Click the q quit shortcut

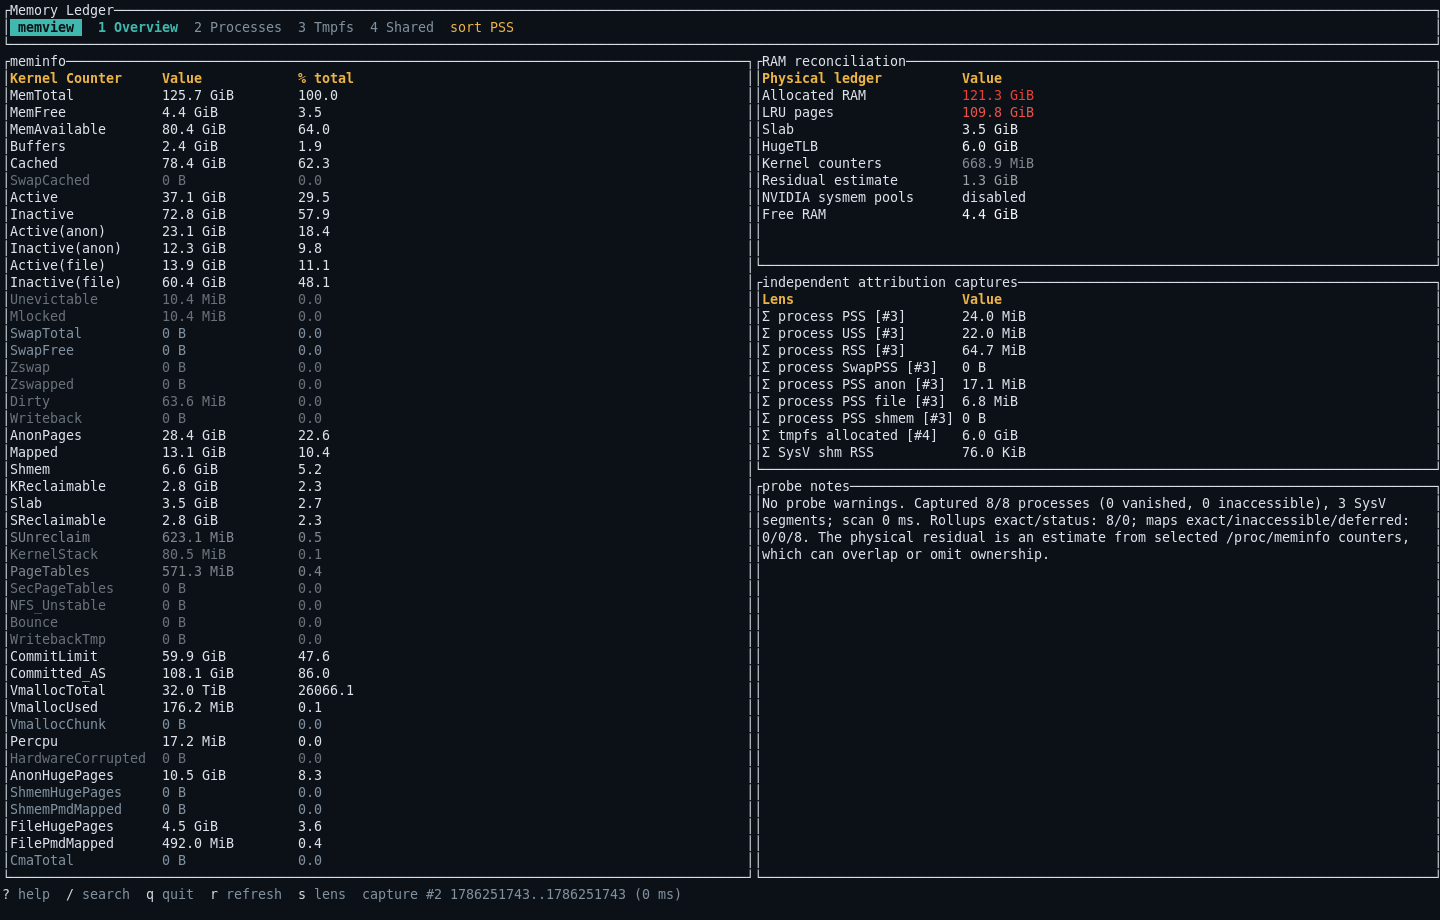click(x=170, y=894)
